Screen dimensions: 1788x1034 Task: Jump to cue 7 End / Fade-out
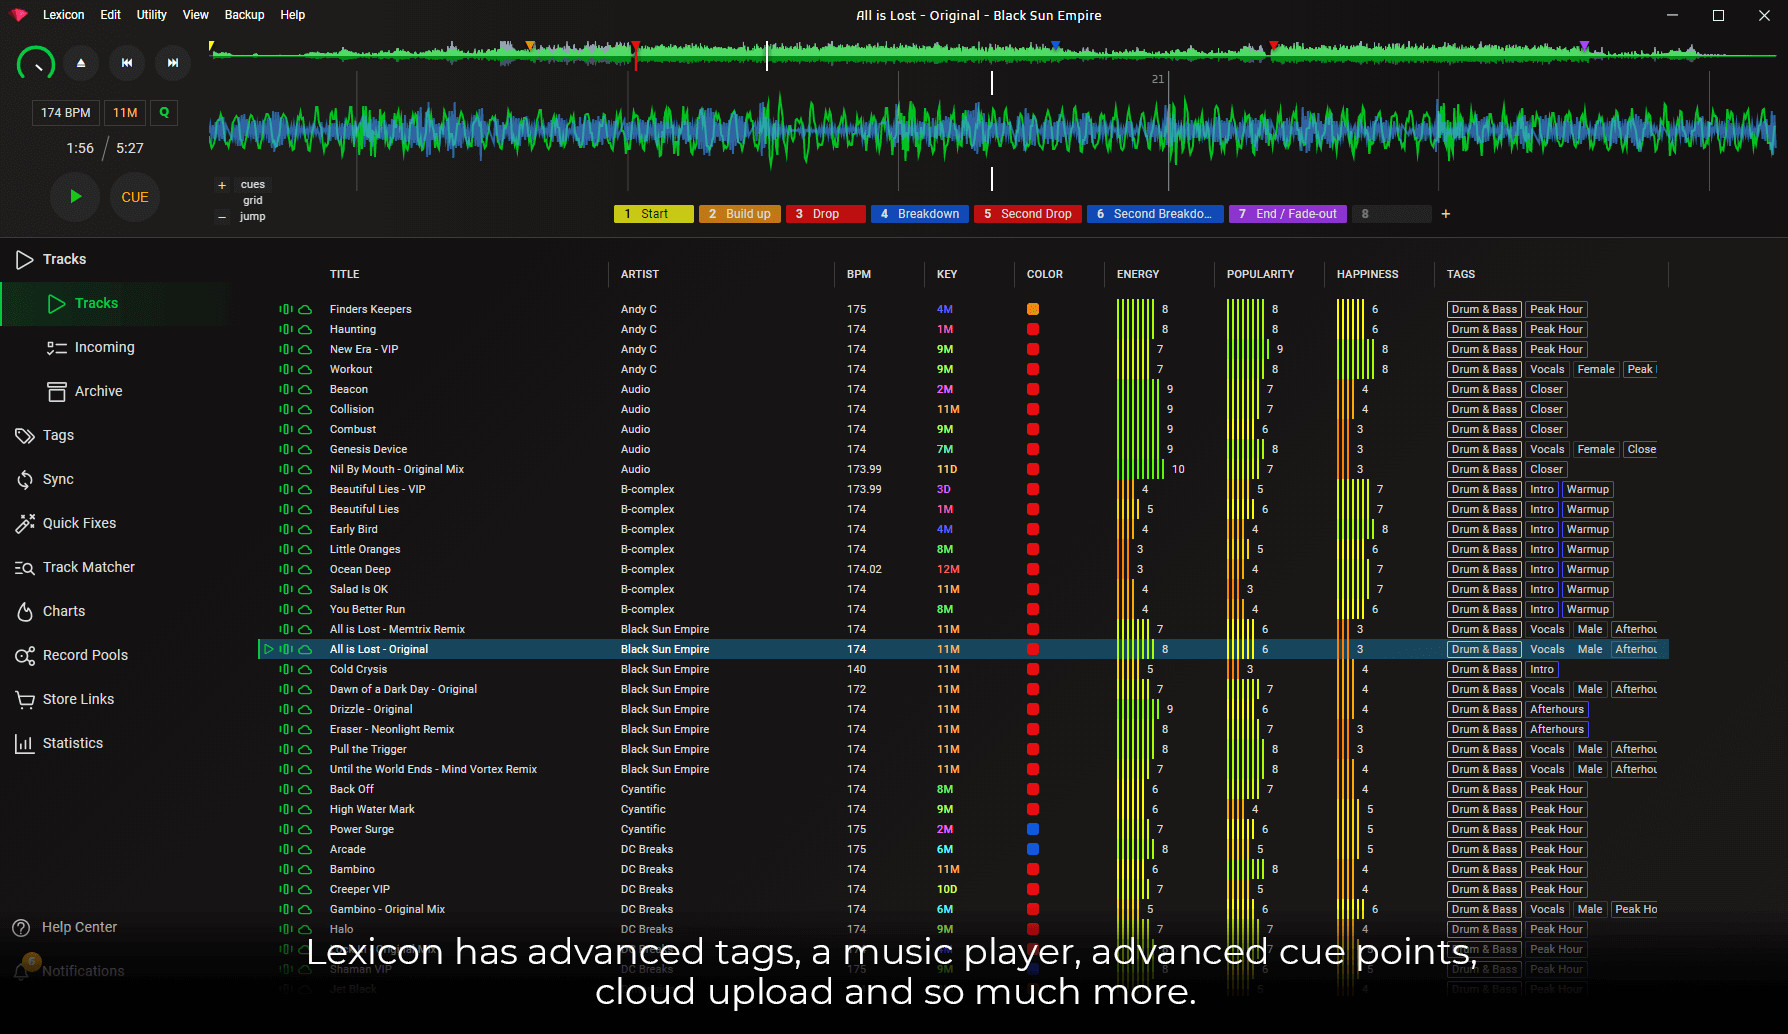click(x=1287, y=214)
